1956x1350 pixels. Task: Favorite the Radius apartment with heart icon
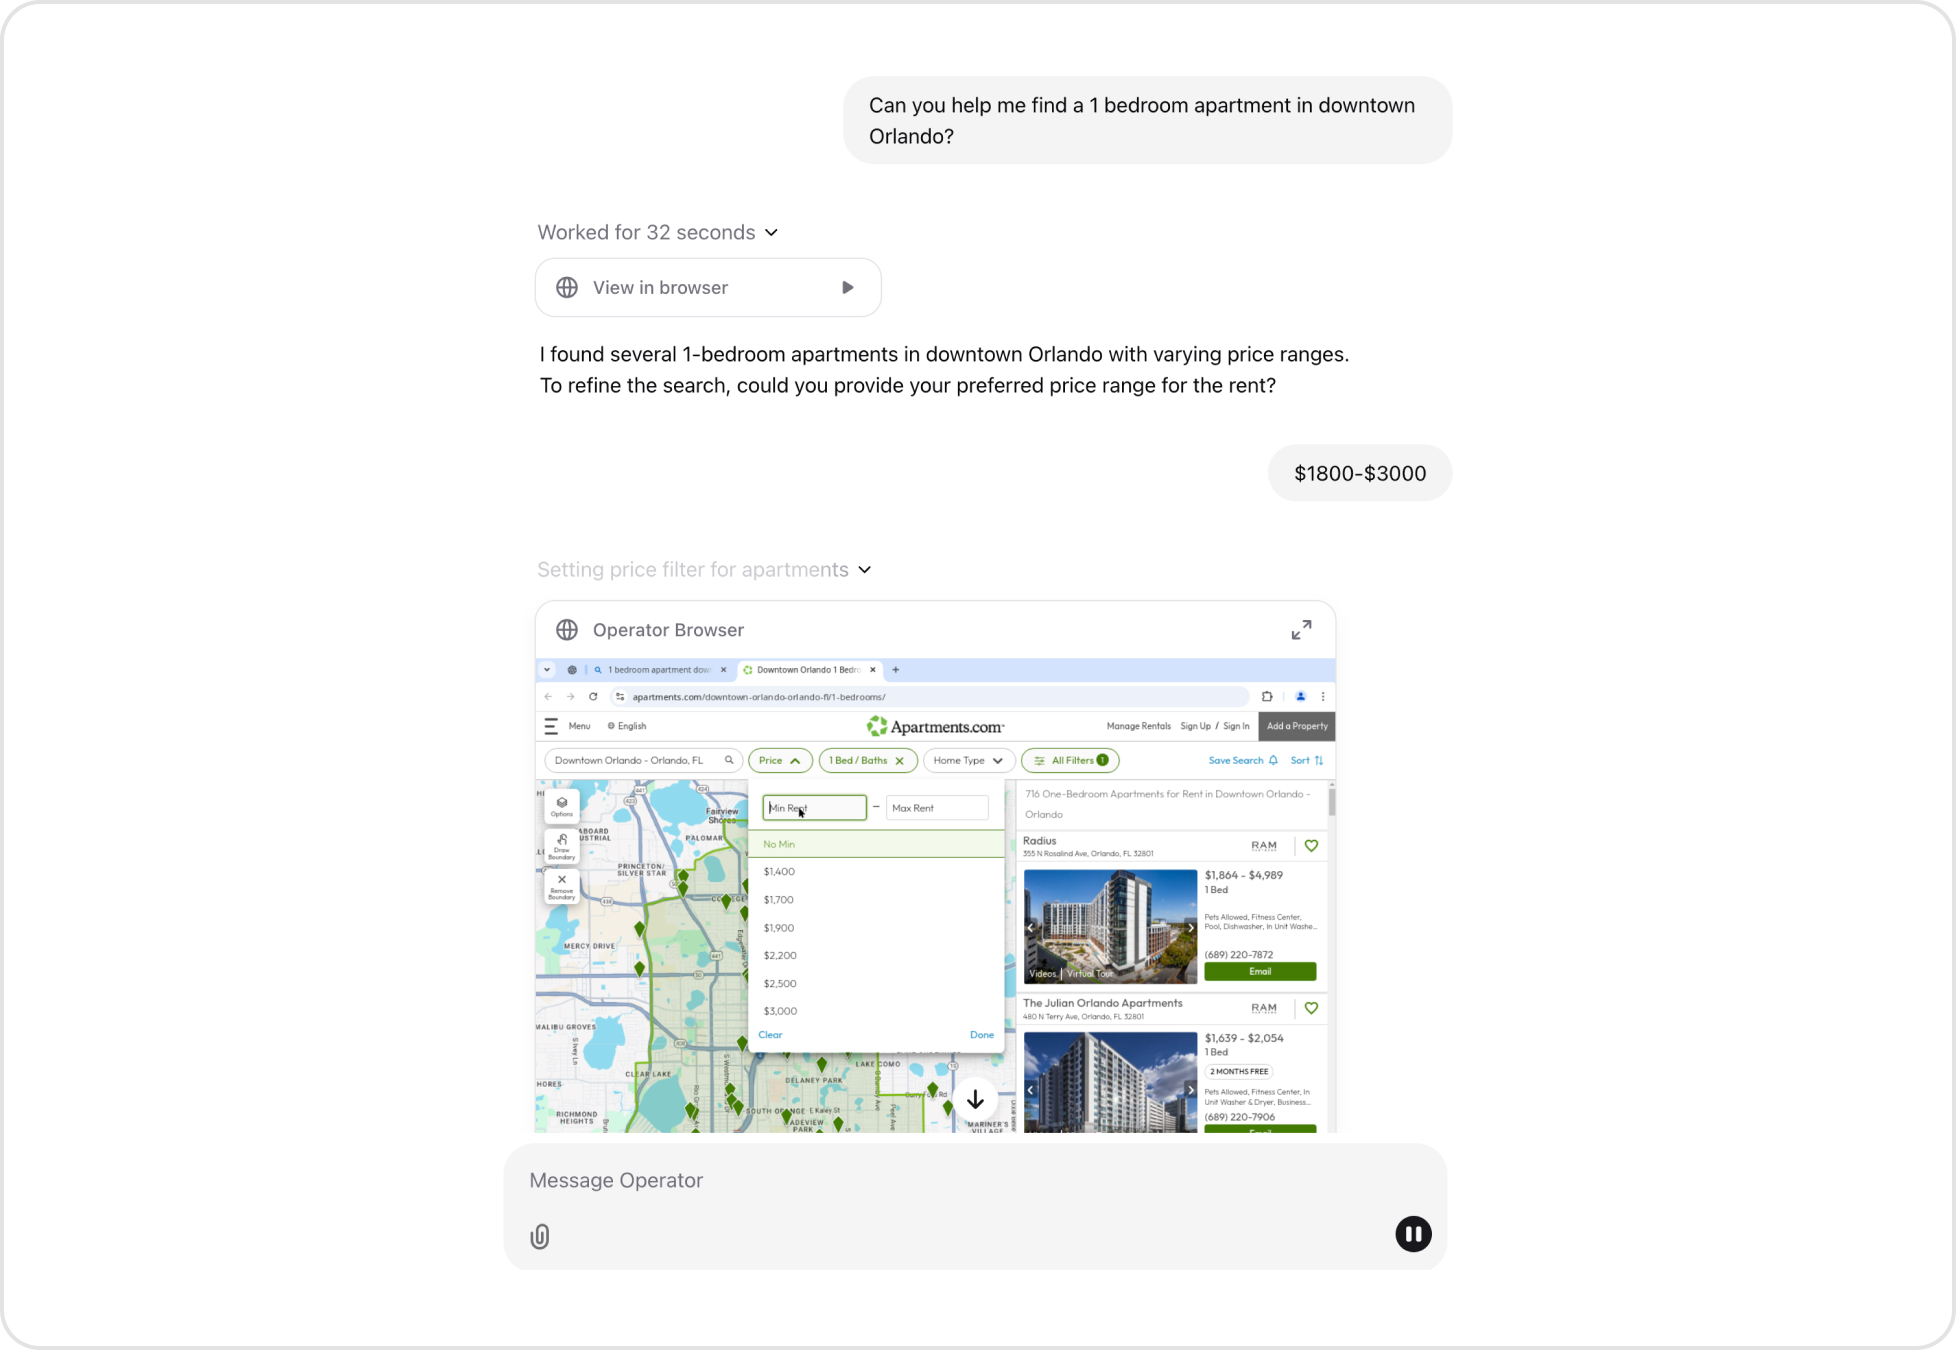(1311, 846)
